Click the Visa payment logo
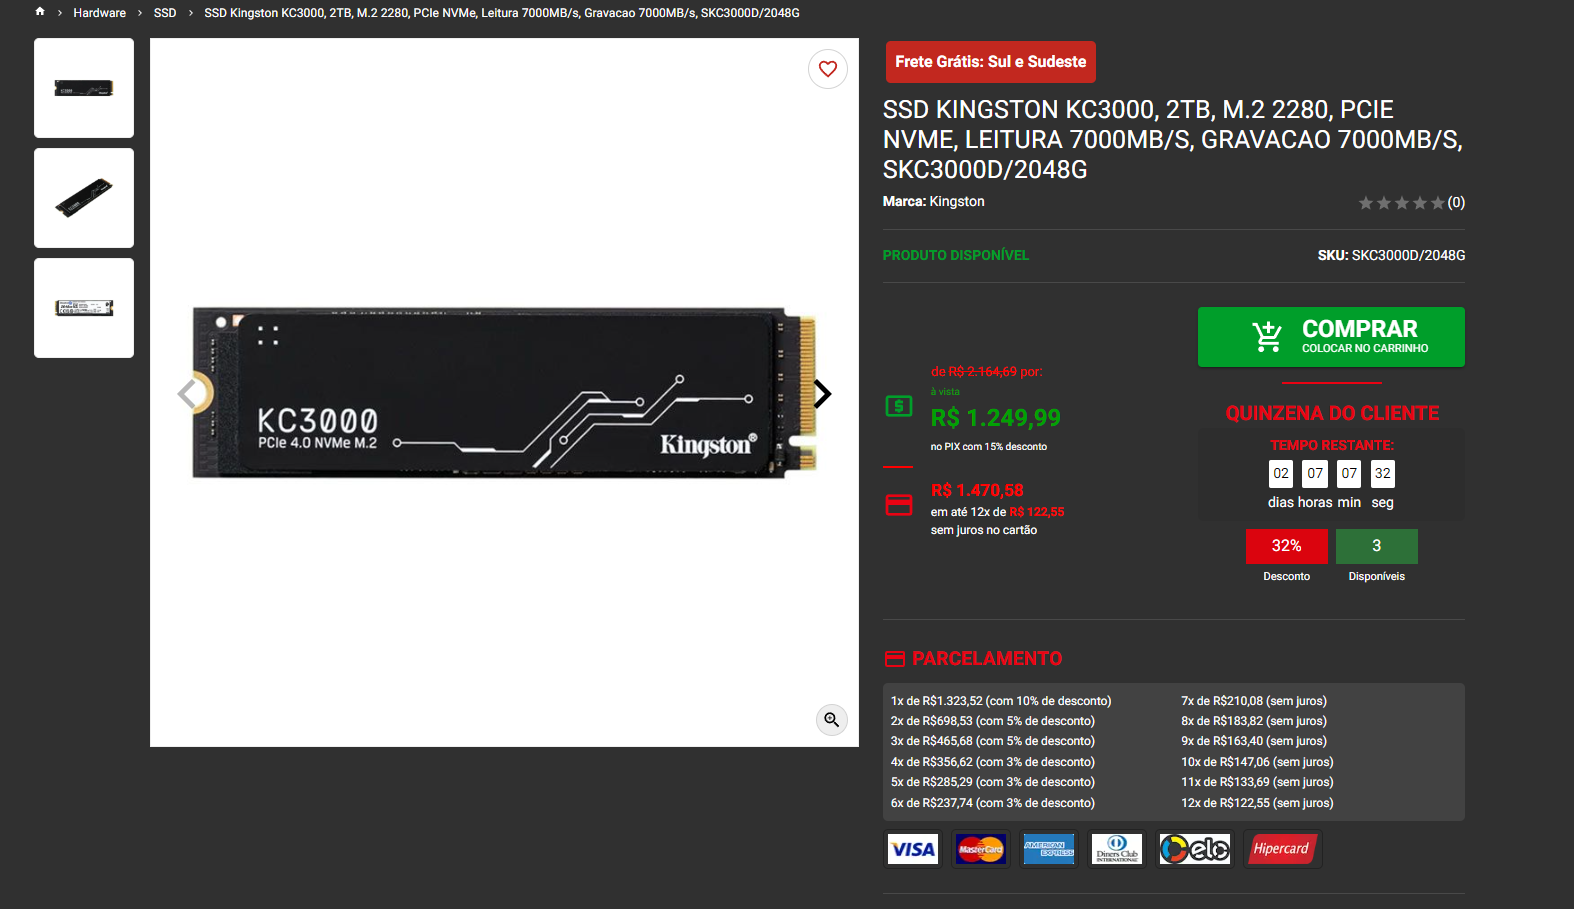Screen dimensions: 1574x909 click(913, 849)
